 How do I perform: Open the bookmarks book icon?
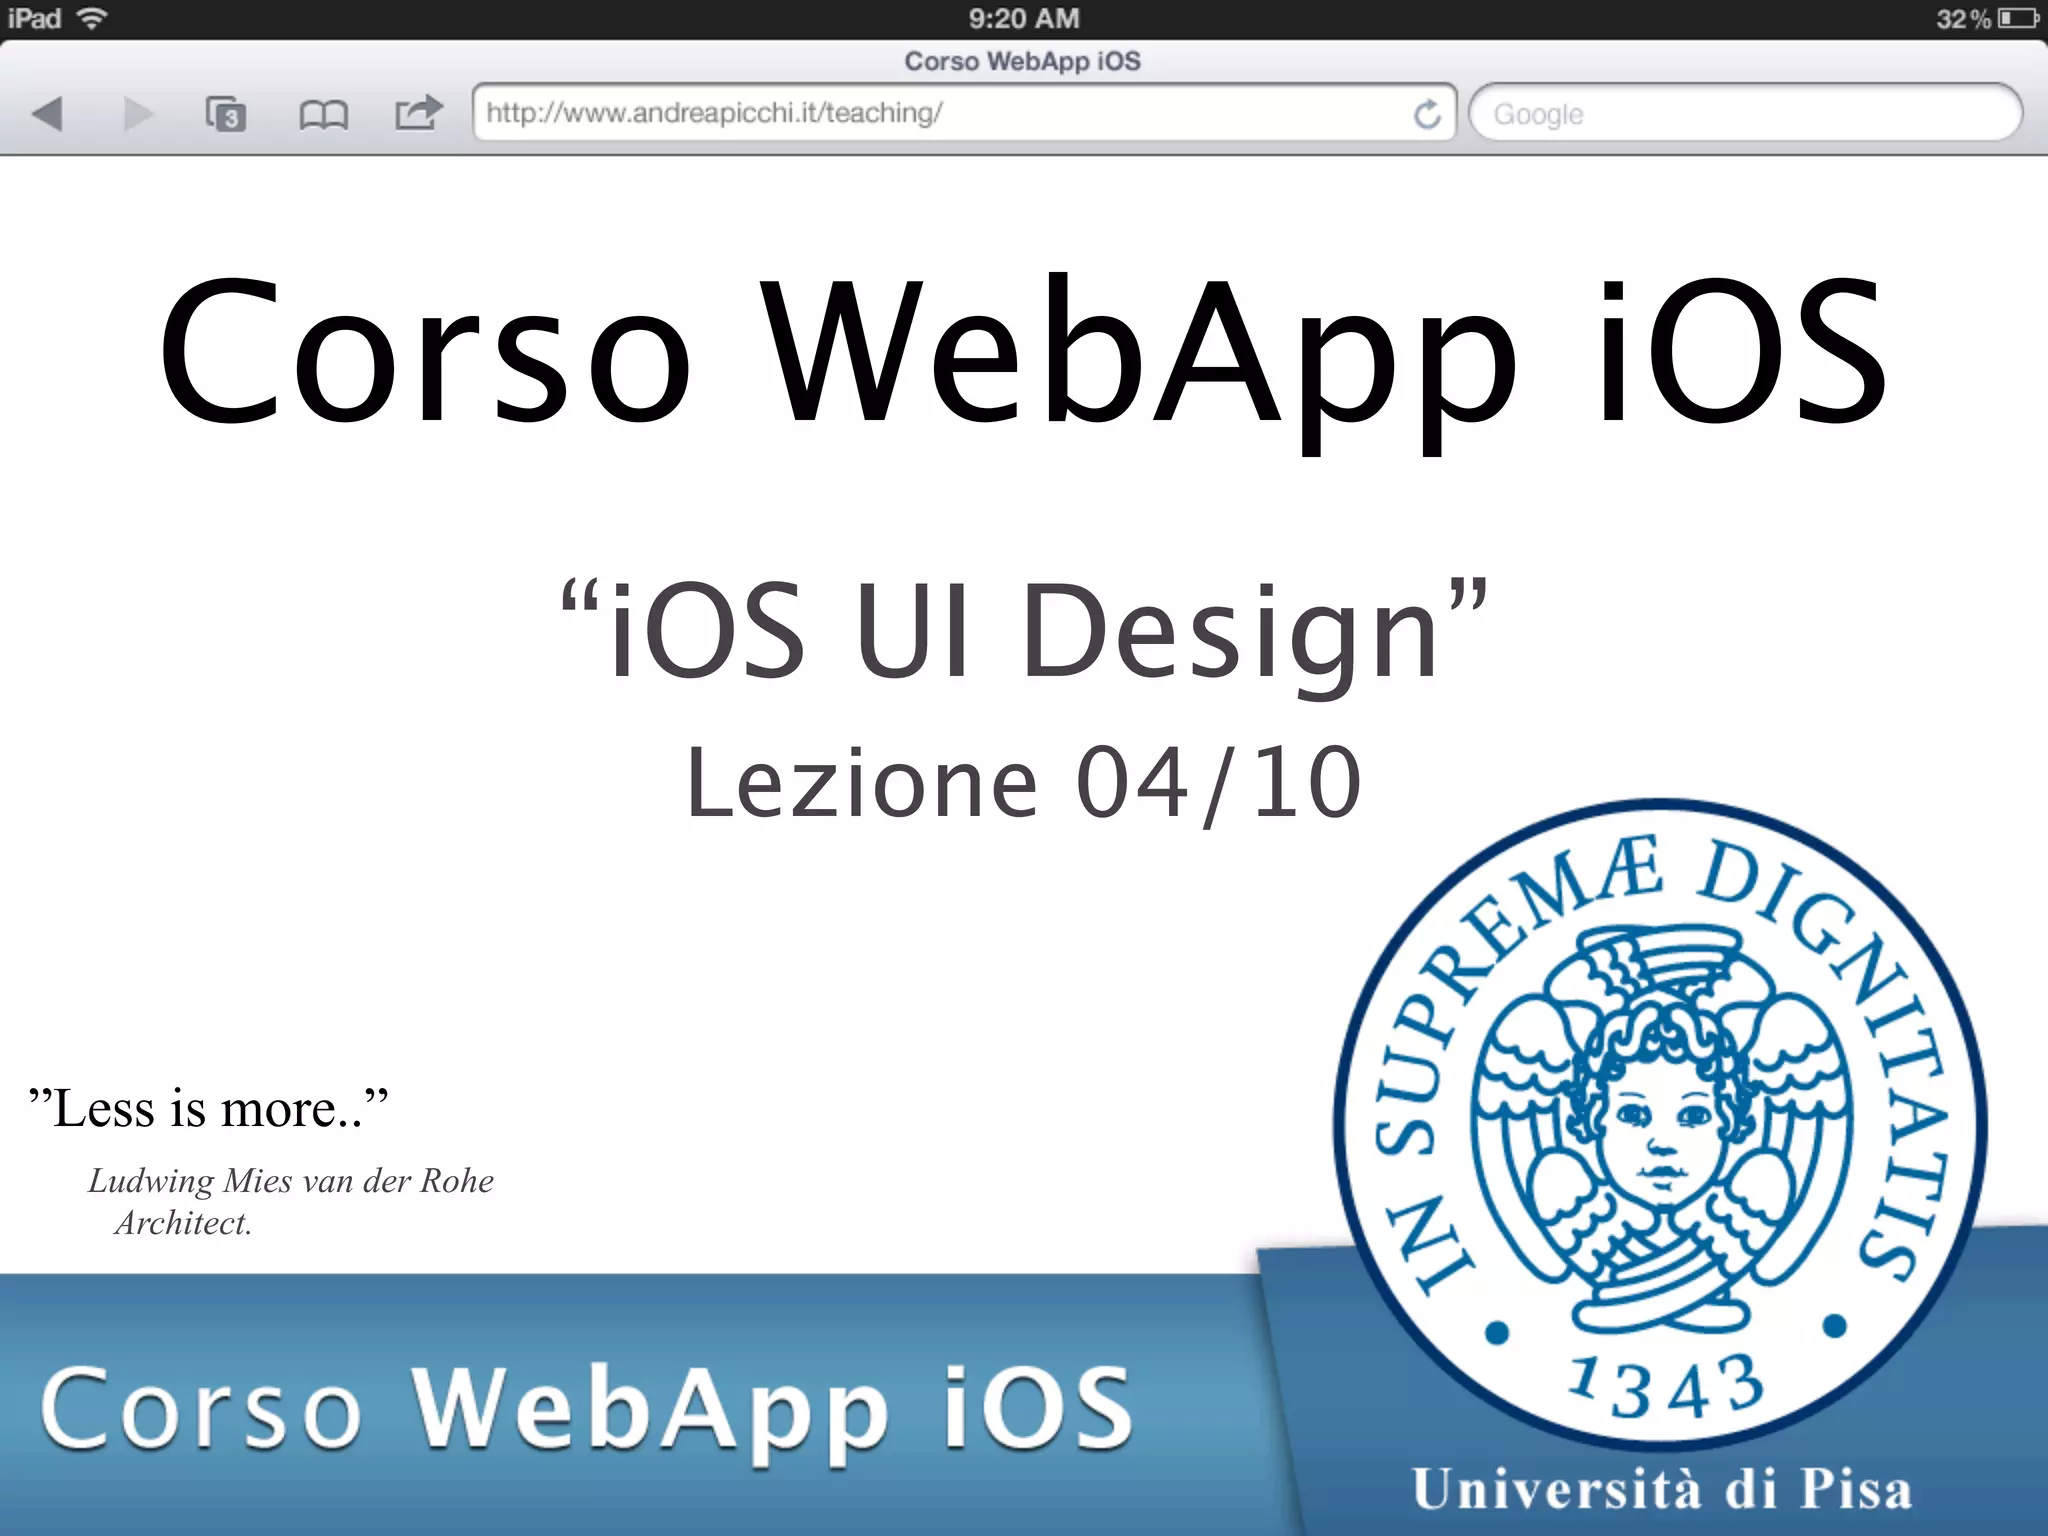(323, 115)
